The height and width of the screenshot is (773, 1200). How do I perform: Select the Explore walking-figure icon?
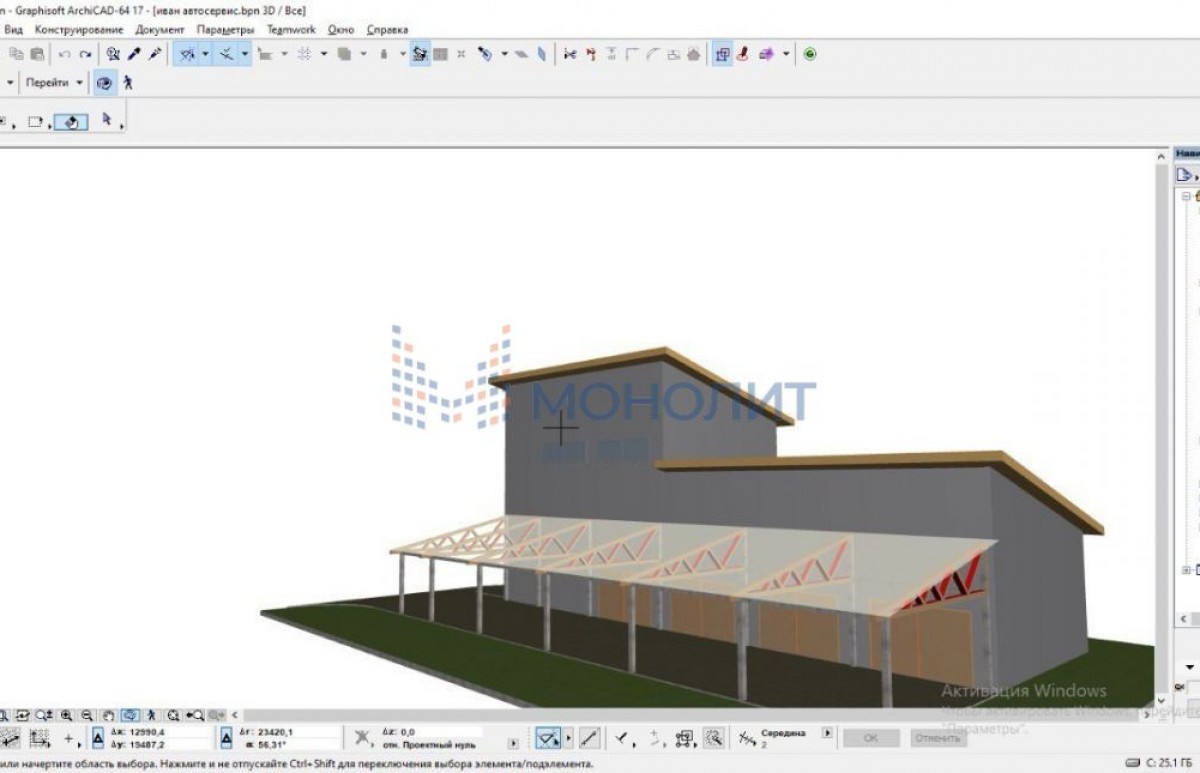127,83
